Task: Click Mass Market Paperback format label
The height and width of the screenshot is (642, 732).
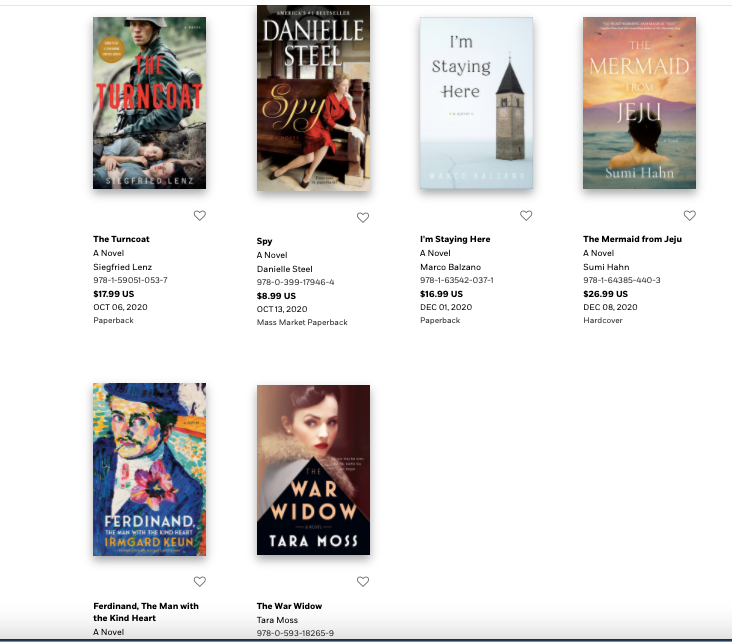Action: (302, 322)
